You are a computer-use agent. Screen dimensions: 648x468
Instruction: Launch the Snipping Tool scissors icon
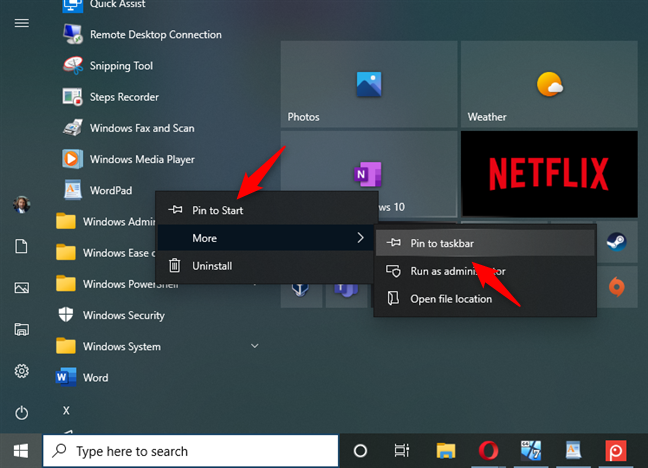tap(73, 66)
